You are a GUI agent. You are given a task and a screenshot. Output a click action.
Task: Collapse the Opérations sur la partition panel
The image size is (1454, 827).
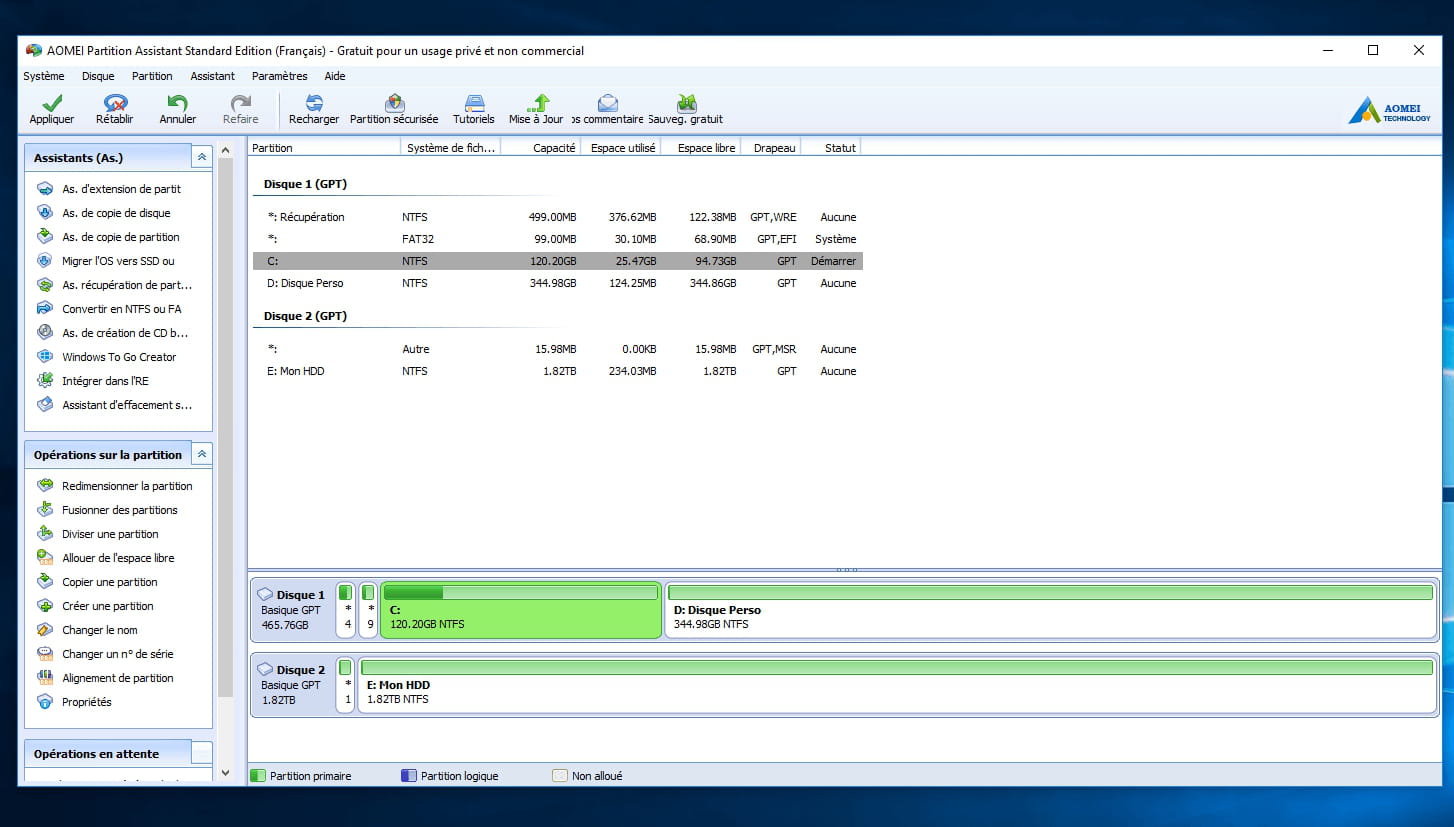[202, 454]
